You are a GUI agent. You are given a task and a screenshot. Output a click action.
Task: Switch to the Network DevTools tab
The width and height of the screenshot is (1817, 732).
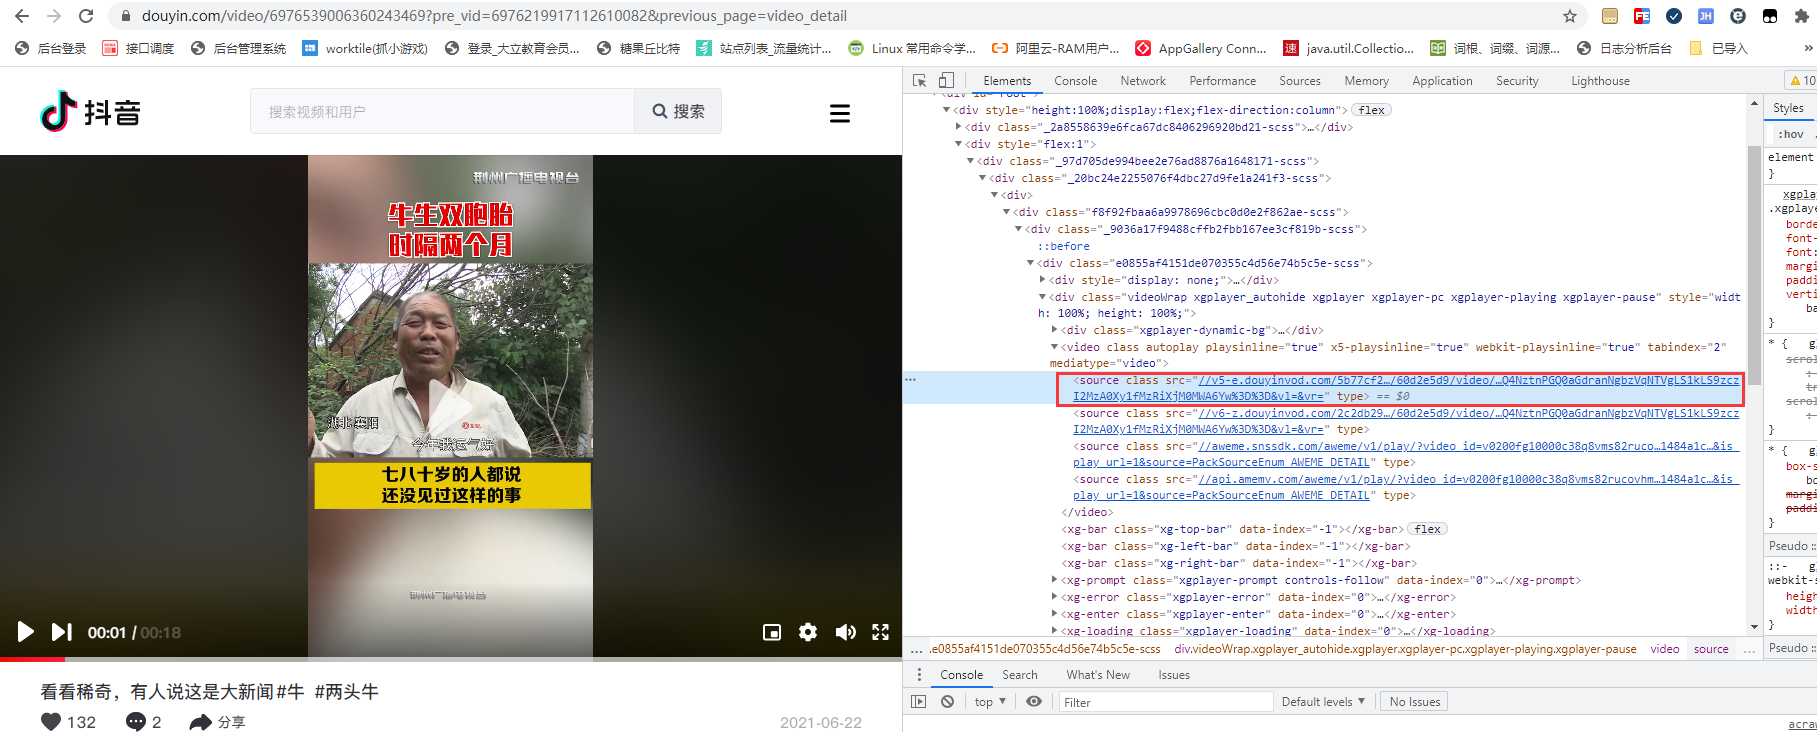pyautogui.click(x=1143, y=81)
